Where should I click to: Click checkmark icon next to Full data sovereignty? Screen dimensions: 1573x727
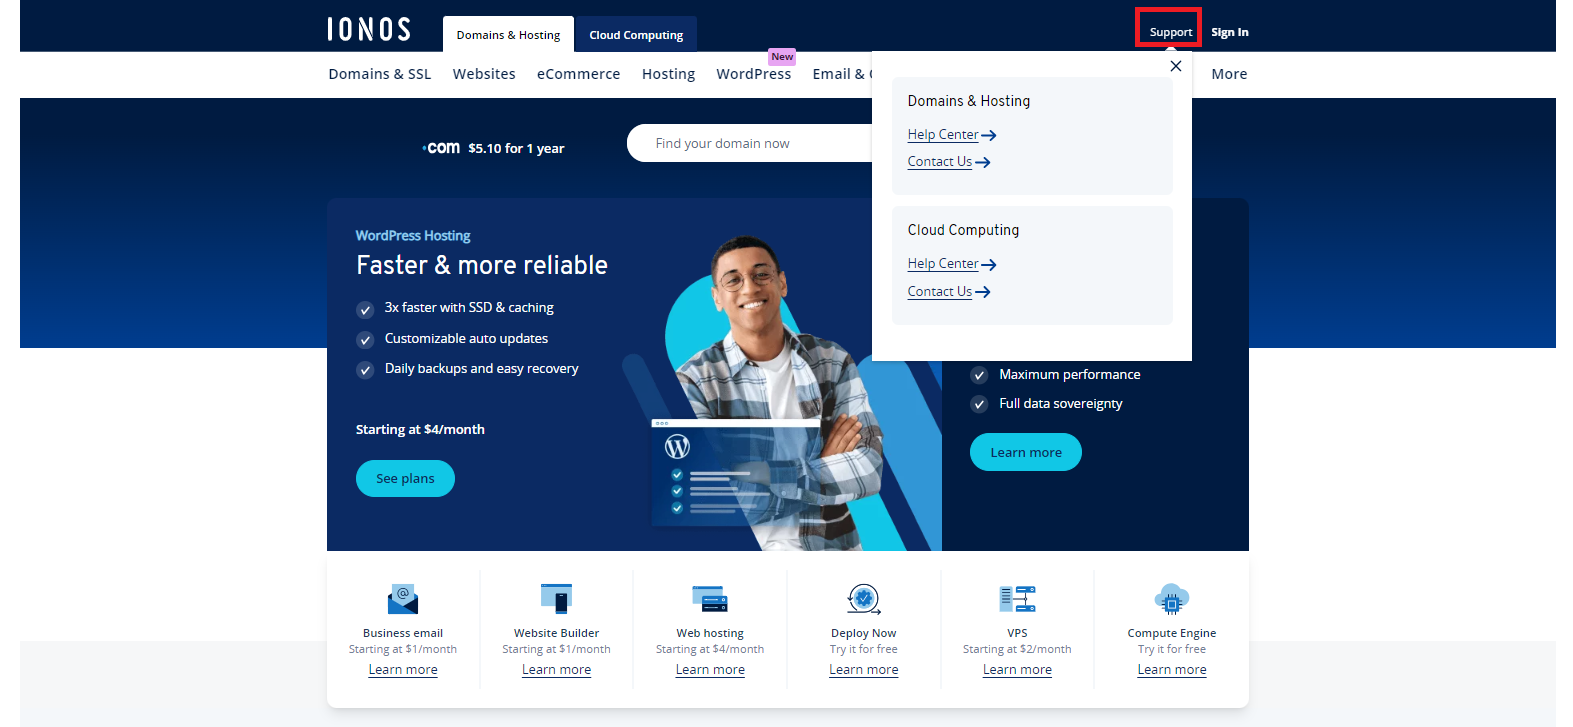(x=980, y=404)
